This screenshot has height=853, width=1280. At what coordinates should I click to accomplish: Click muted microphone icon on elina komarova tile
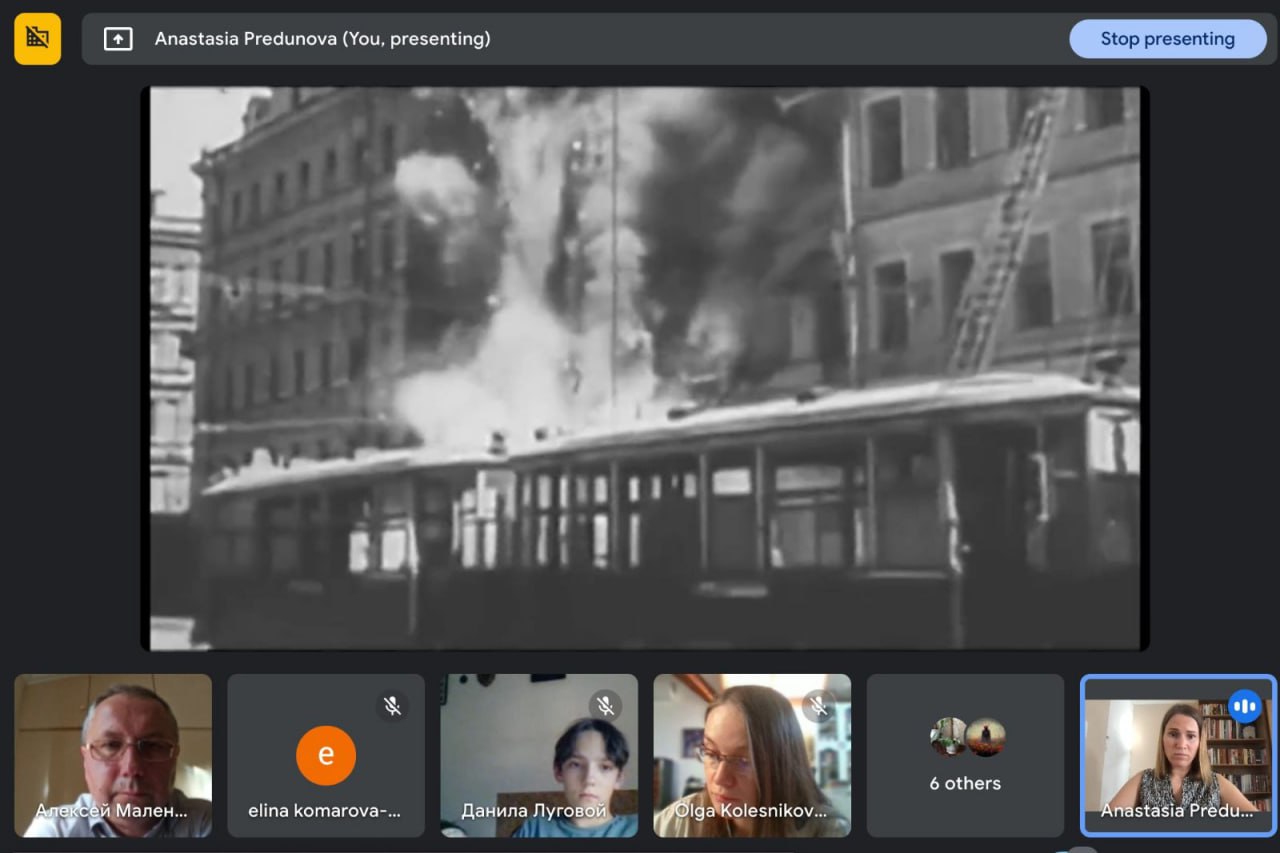click(392, 706)
